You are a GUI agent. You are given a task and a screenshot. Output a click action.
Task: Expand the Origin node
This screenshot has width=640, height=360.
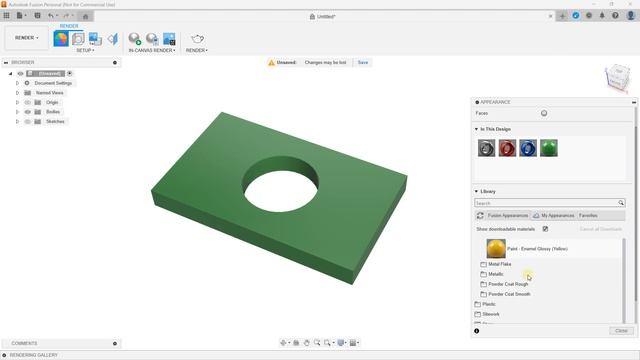coord(17,102)
